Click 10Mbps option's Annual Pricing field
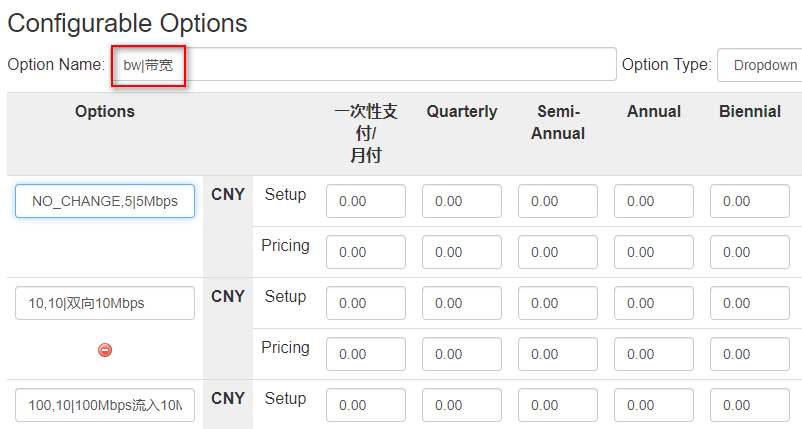This screenshot has width=802, height=429. tap(654, 354)
